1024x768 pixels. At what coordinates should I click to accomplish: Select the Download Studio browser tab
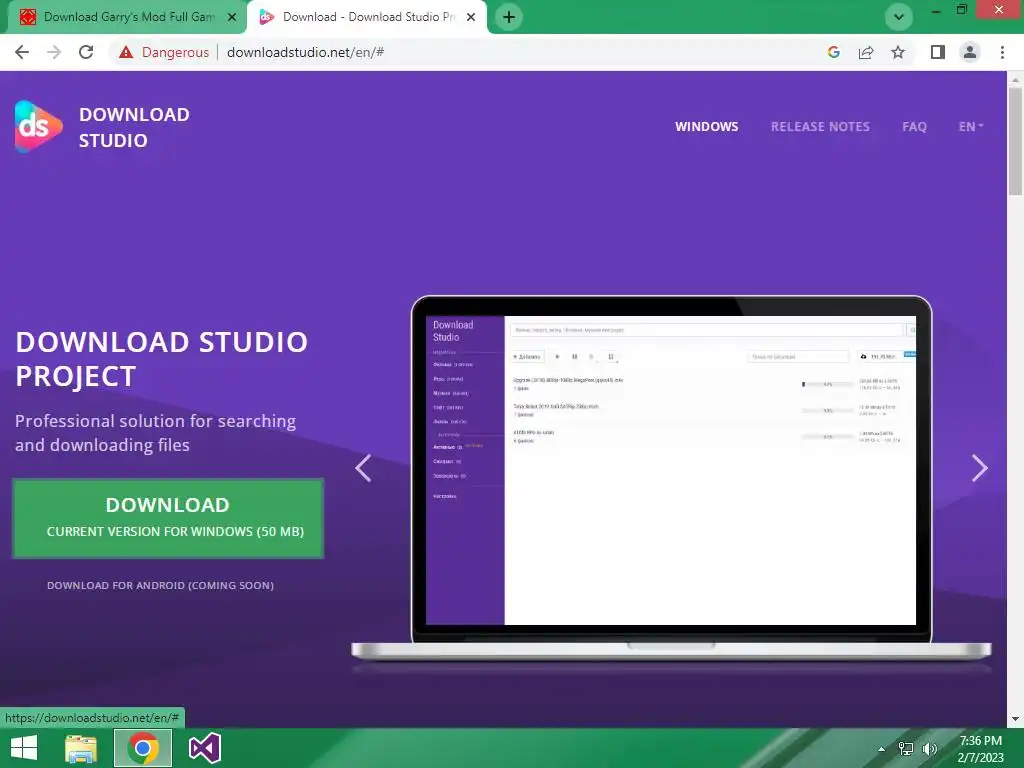[x=366, y=17]
